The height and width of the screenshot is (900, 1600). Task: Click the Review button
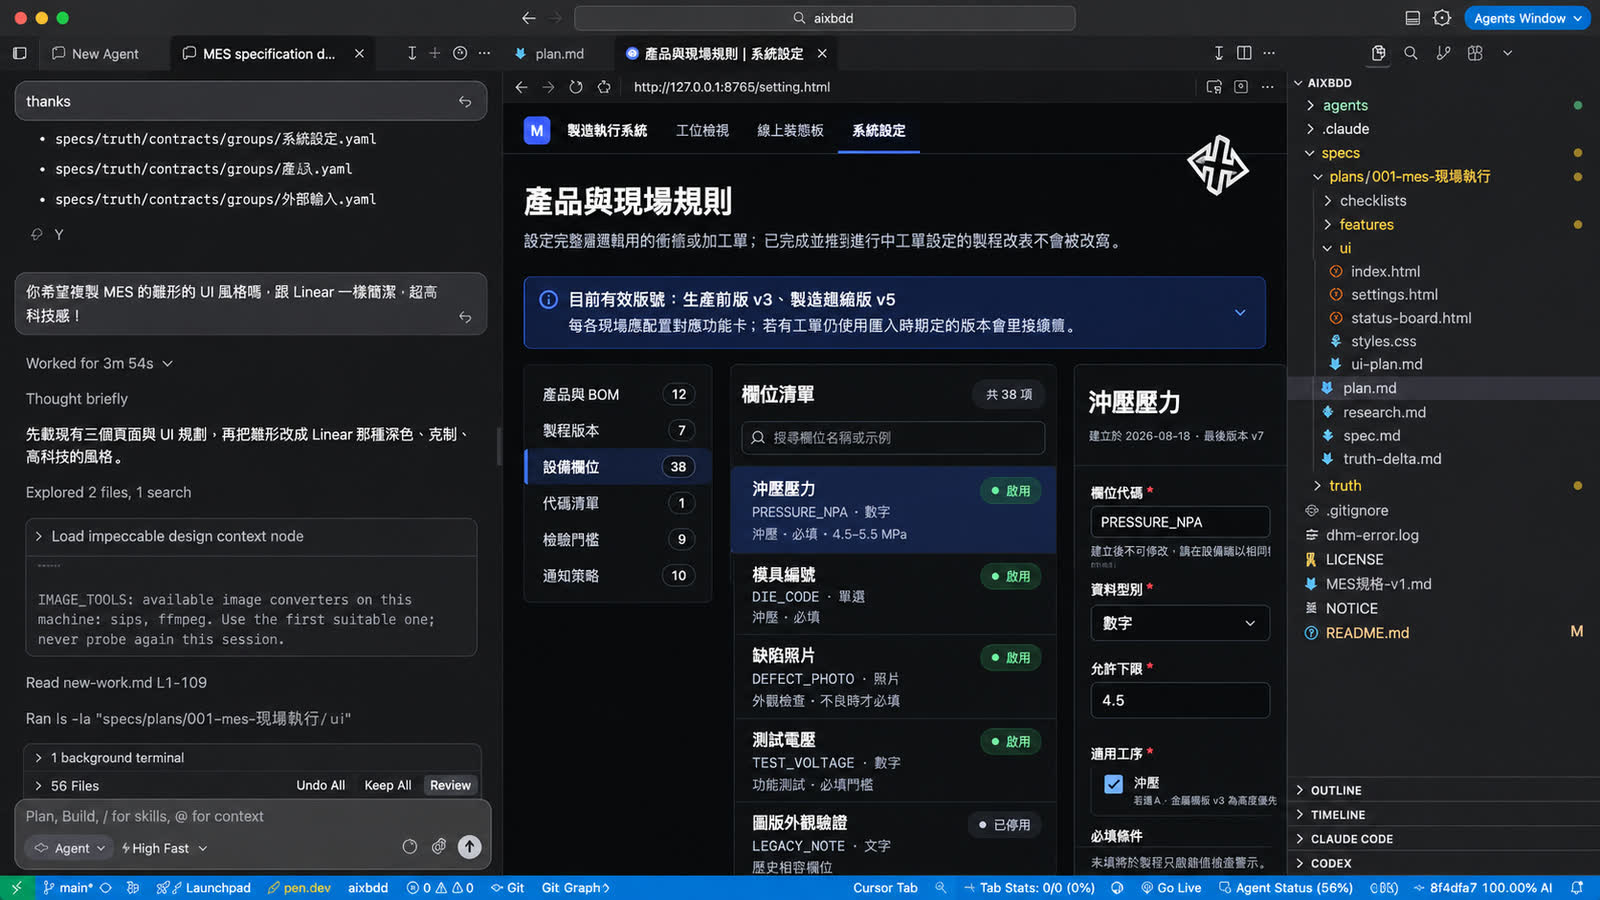[450, 786]
